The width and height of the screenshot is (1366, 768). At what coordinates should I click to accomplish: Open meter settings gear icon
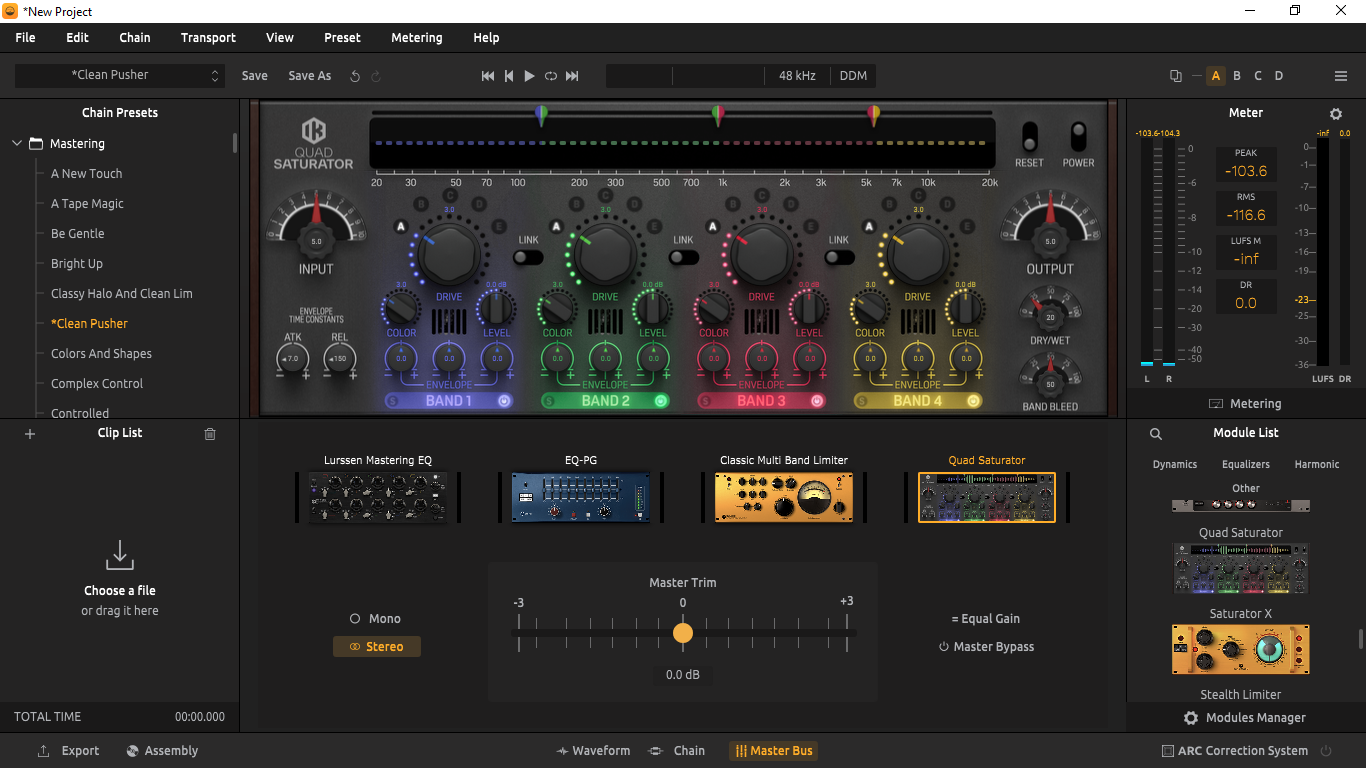coord(1336,114)
